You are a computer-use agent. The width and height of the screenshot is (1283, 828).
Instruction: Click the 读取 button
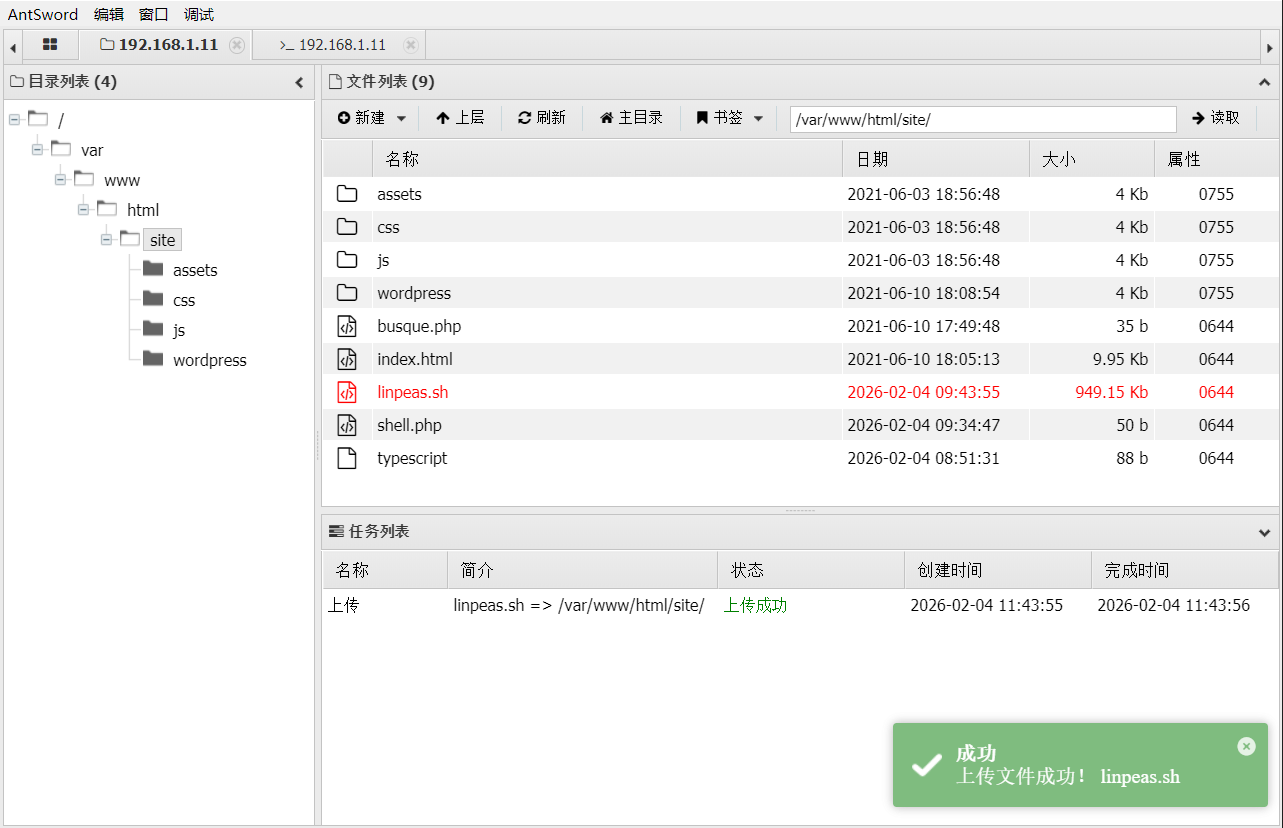click(x=1216, y=118)
